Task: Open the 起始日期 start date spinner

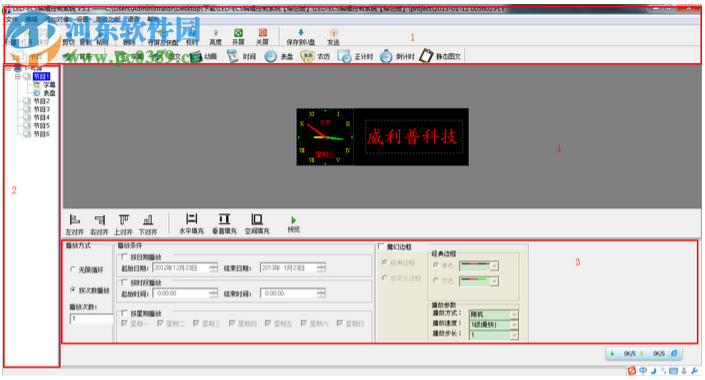Action: point(213,268)
